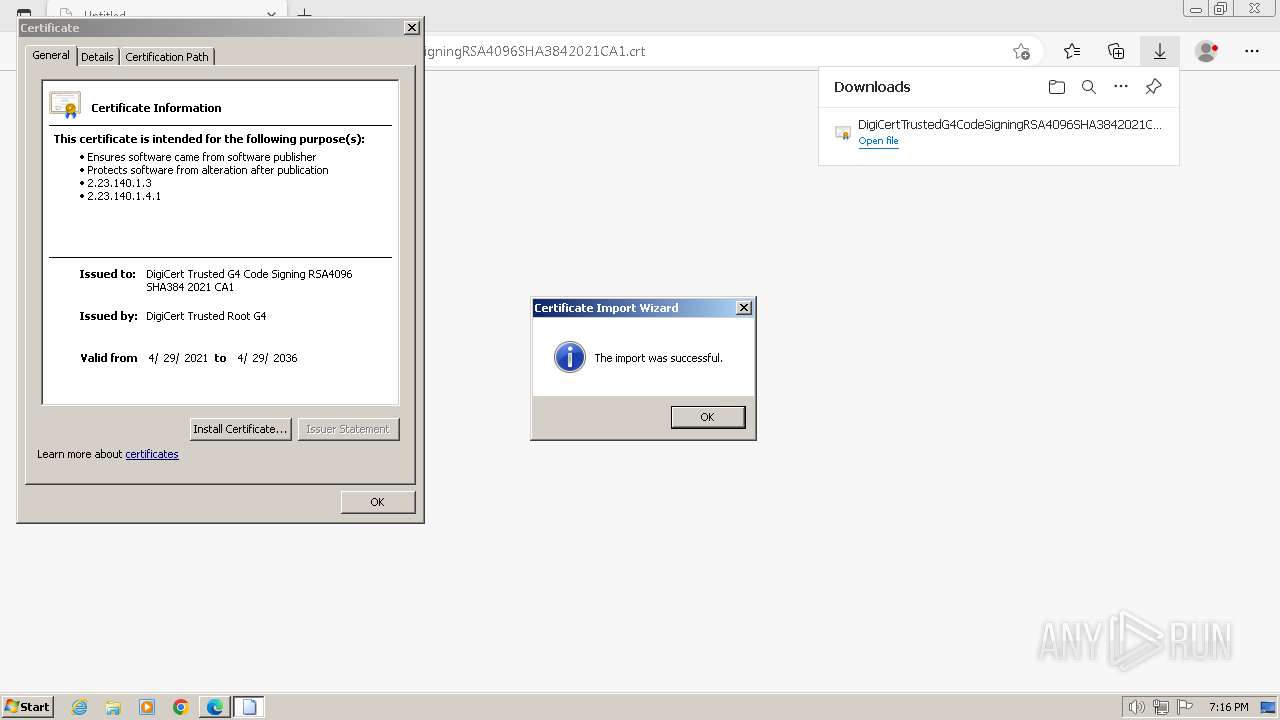Search downloads with magnifier icon
Viewport: 1280px width, 720px height.
[x=1089, y=87]
